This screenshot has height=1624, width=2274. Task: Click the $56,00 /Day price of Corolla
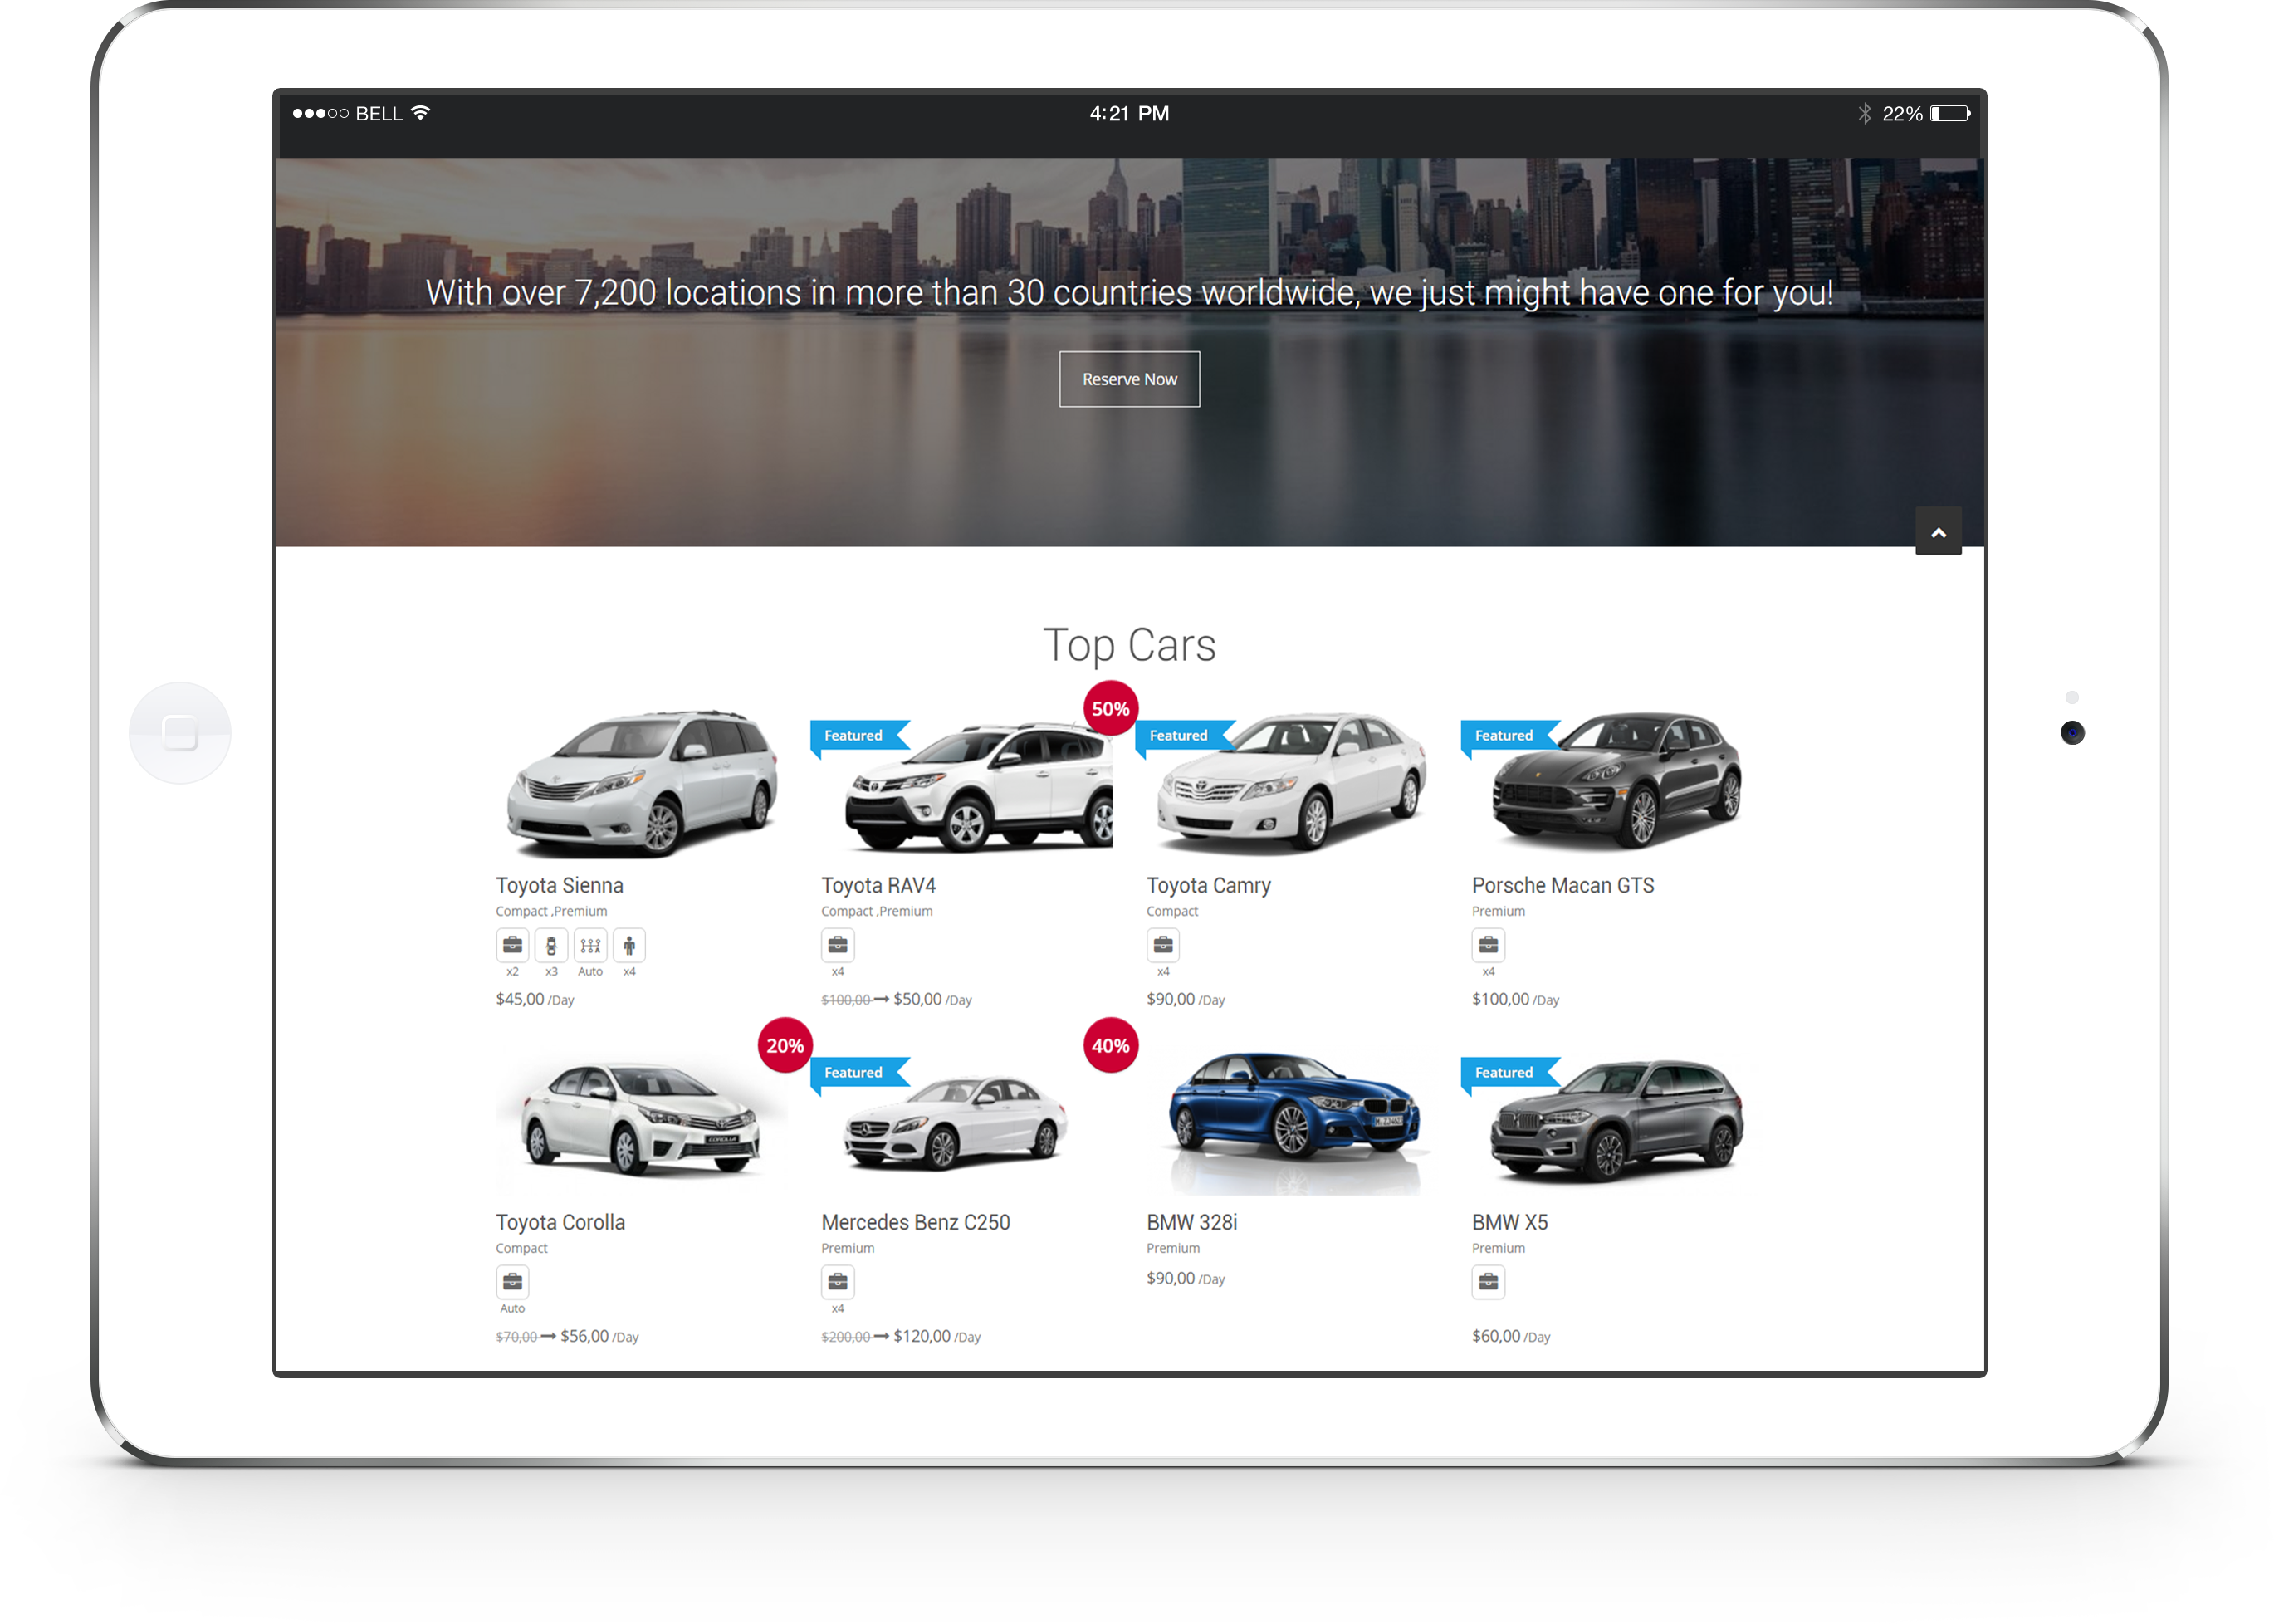click(599, 1336)
